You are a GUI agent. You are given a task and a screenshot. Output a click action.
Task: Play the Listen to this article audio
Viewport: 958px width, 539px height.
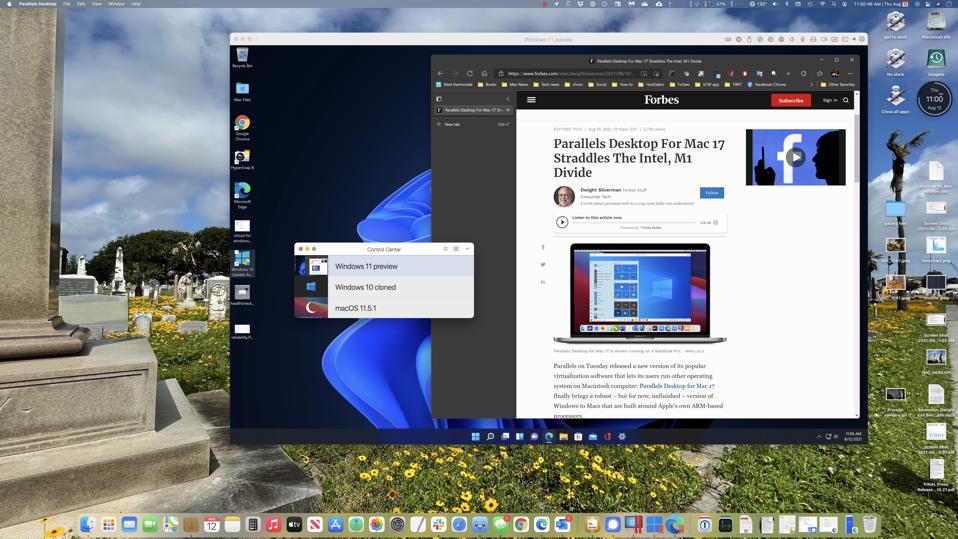[562, 222]
